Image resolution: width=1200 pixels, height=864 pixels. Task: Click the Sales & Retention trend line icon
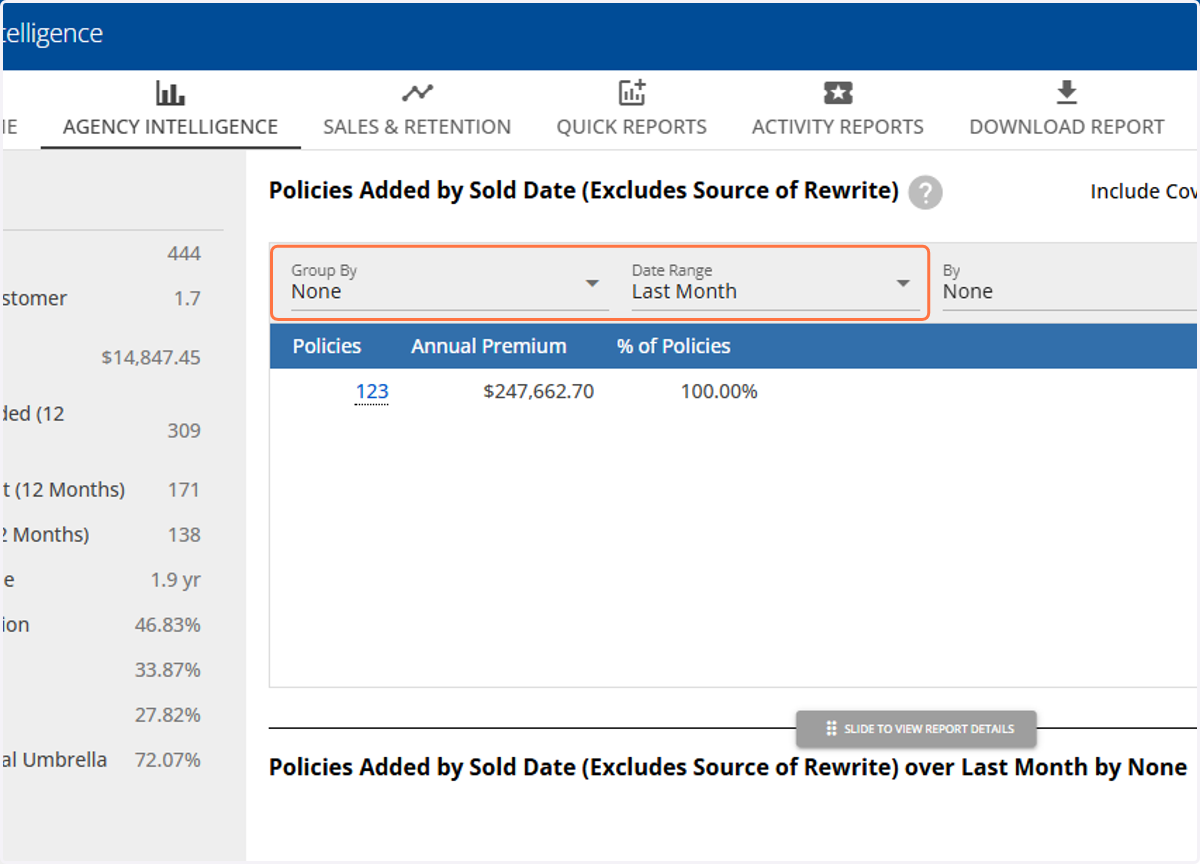(417, 94)
